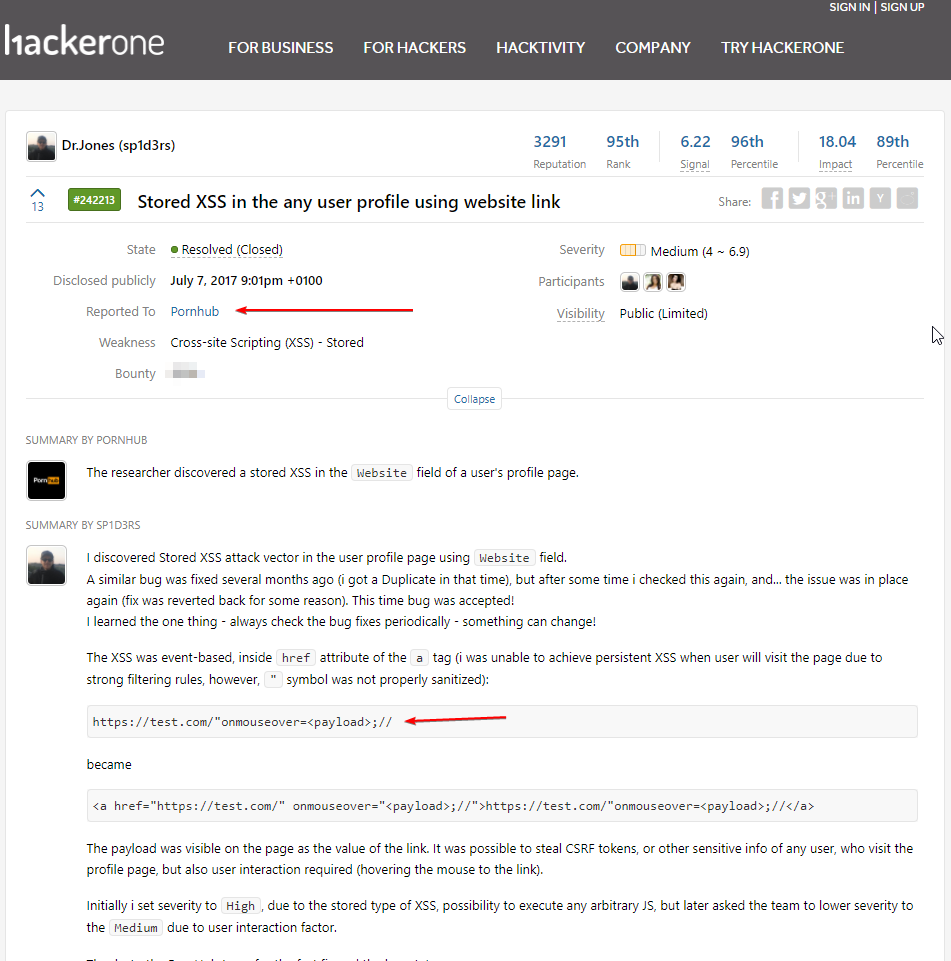
Task: Click the 95th Rank value
Action: click(x=623, y=142)
